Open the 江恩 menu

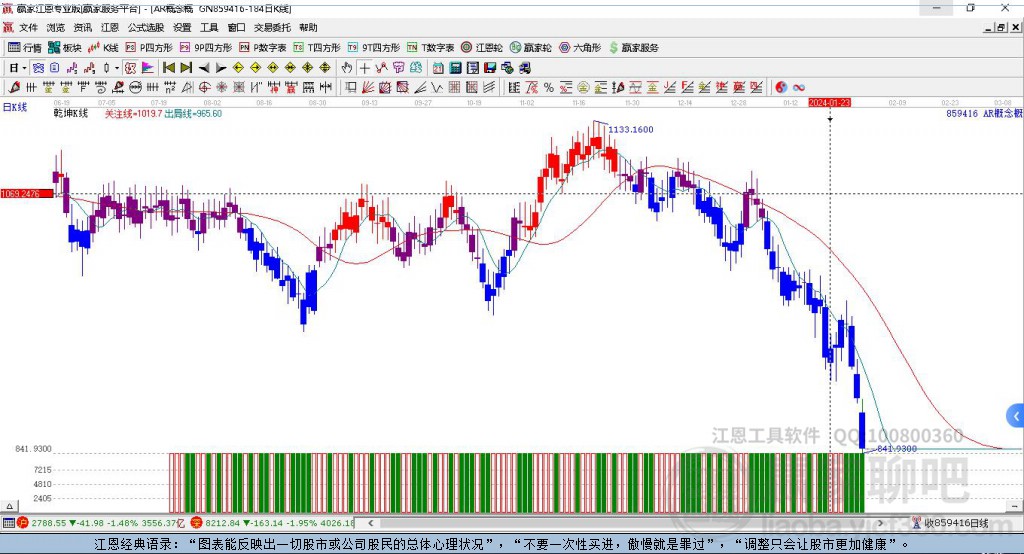coord(109,28)
